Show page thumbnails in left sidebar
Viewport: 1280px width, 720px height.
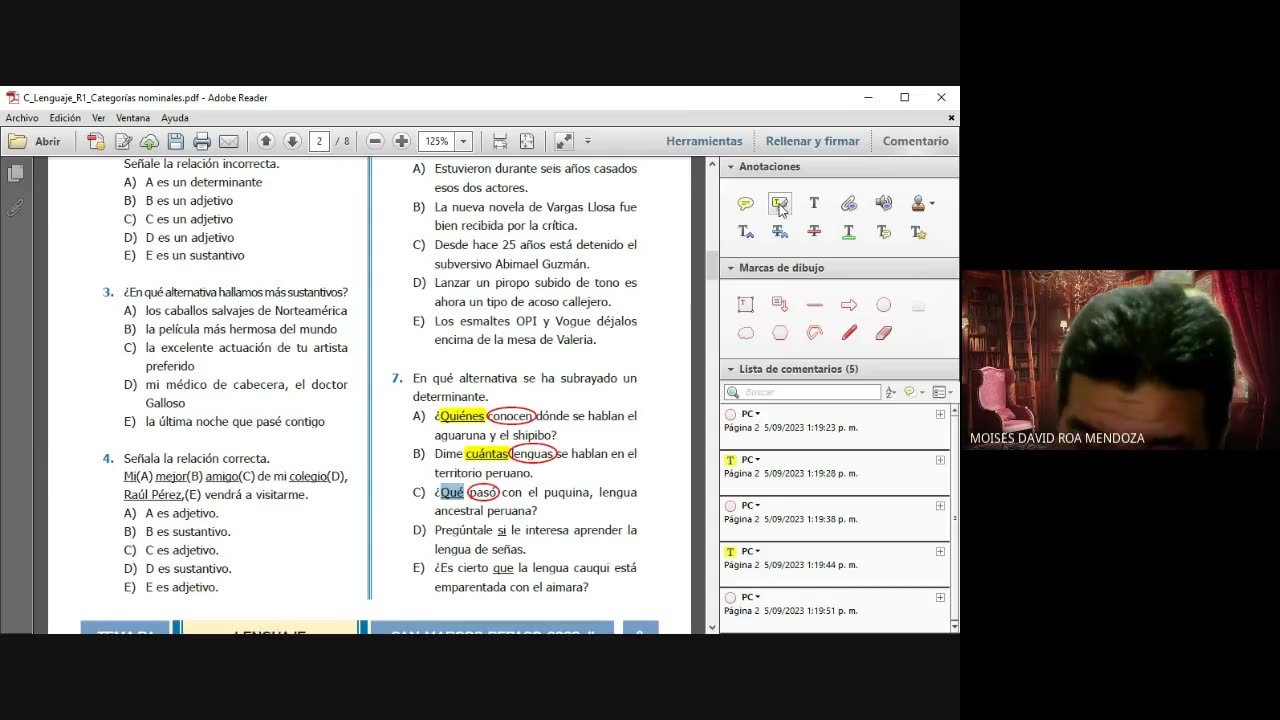[x=15, y=173]
